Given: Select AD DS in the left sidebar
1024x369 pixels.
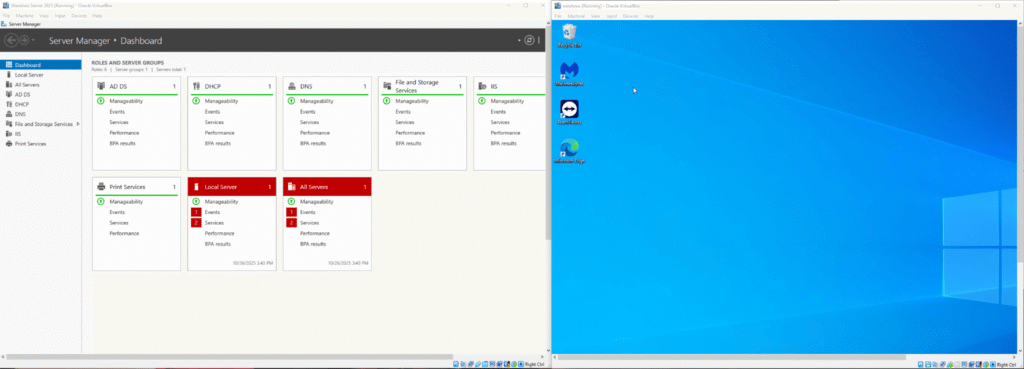Looking at the screenshot, I should pyautogui.click(x=40, y=95).
